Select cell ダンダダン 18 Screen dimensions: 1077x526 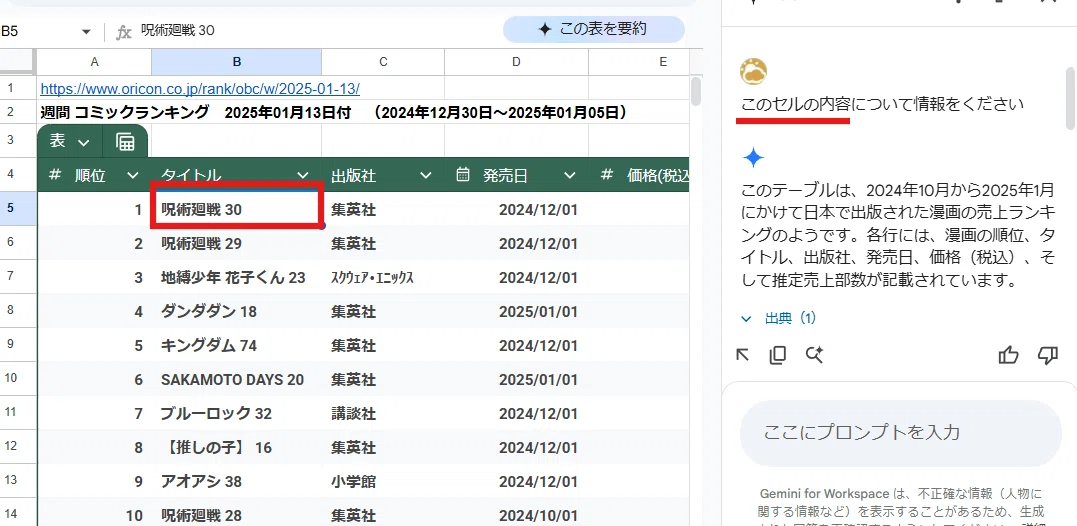click(x=236, y=311)
